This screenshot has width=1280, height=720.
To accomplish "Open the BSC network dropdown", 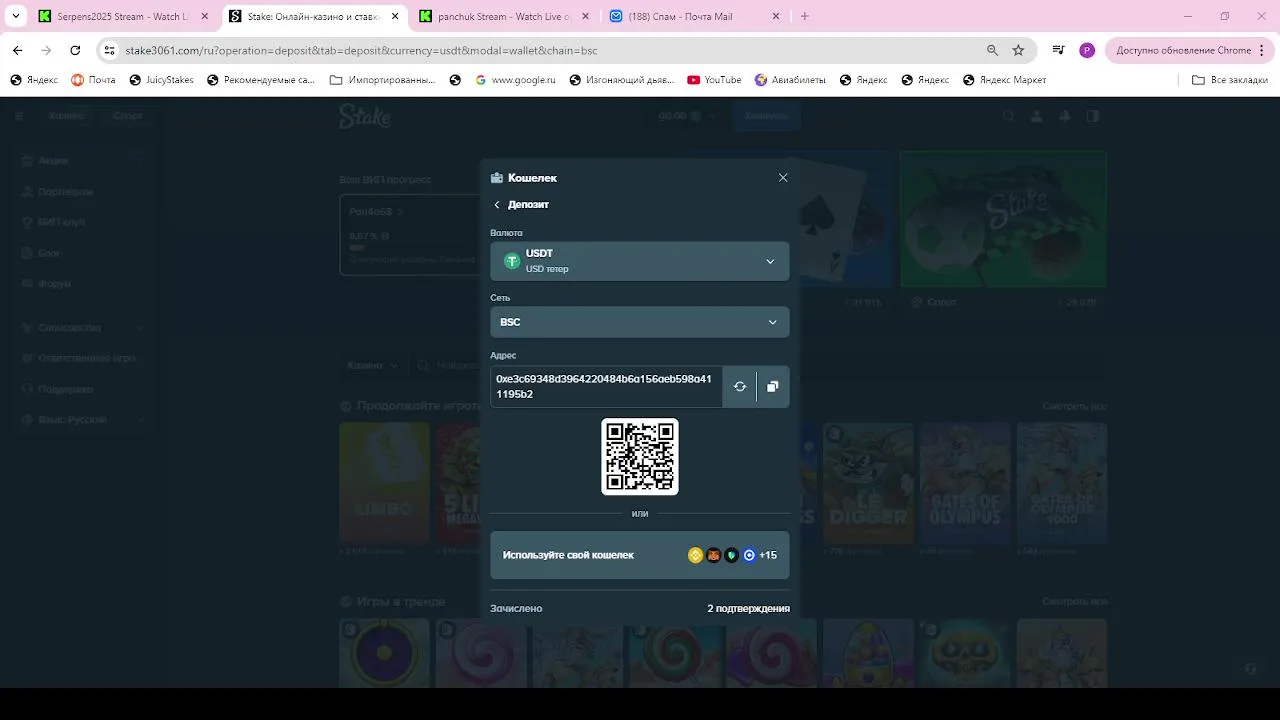I will 640,322.
